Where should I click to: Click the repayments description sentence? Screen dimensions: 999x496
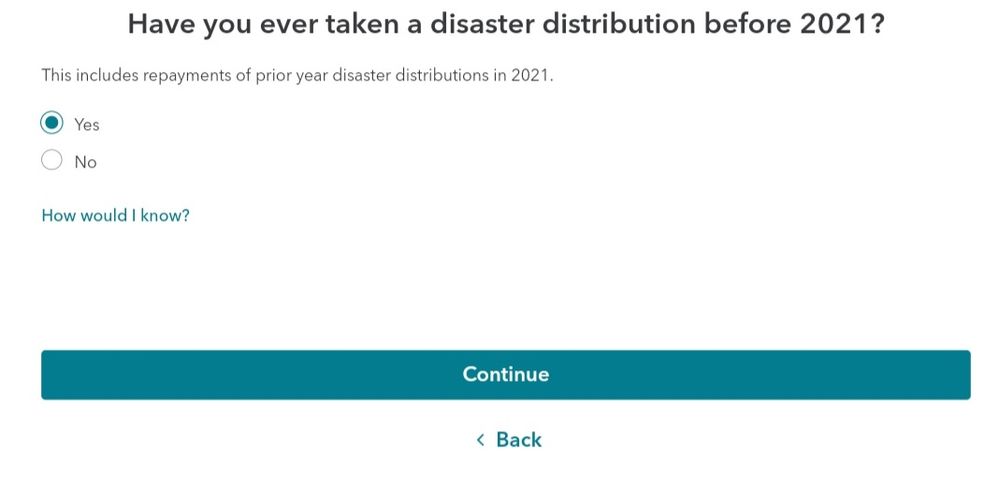tap(297, 76)
